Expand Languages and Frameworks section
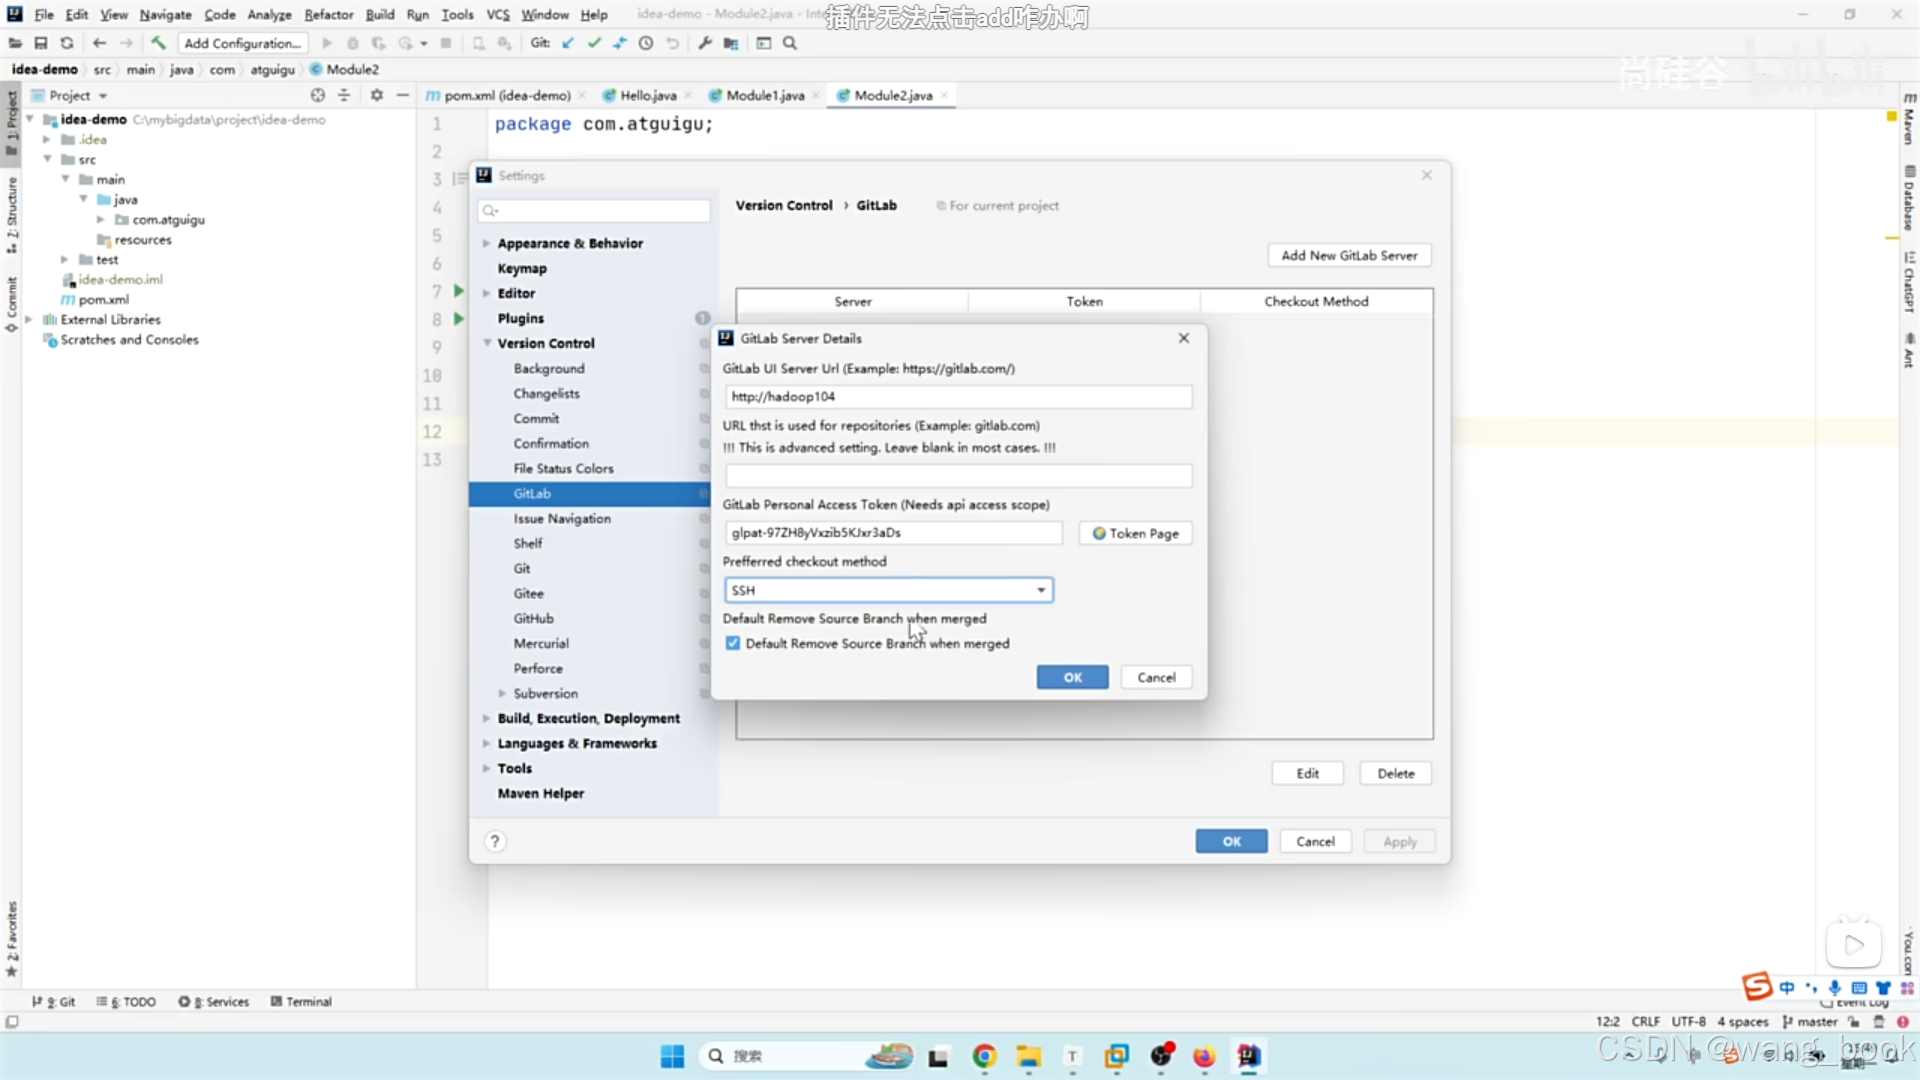 (x=487, y=742)
